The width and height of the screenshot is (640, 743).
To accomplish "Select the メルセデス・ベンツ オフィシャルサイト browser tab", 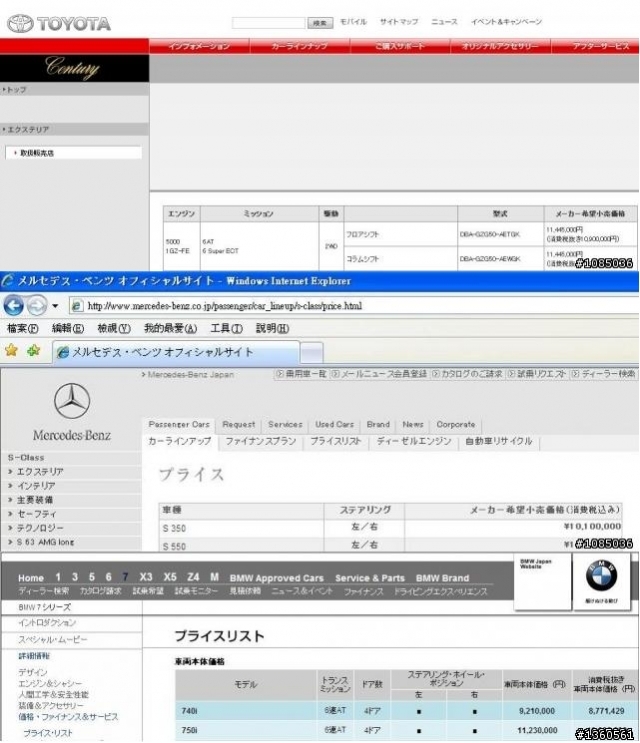I will (x=176, y=353).
